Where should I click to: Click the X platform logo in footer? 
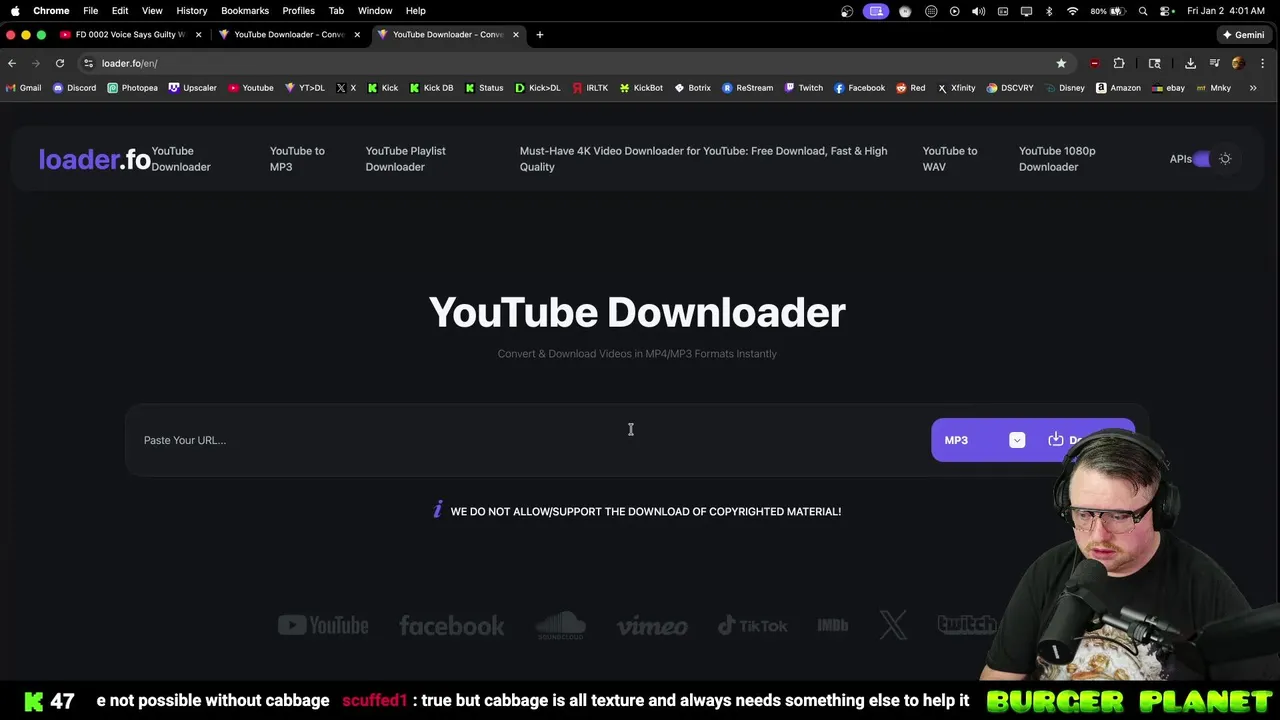(893, 626)
